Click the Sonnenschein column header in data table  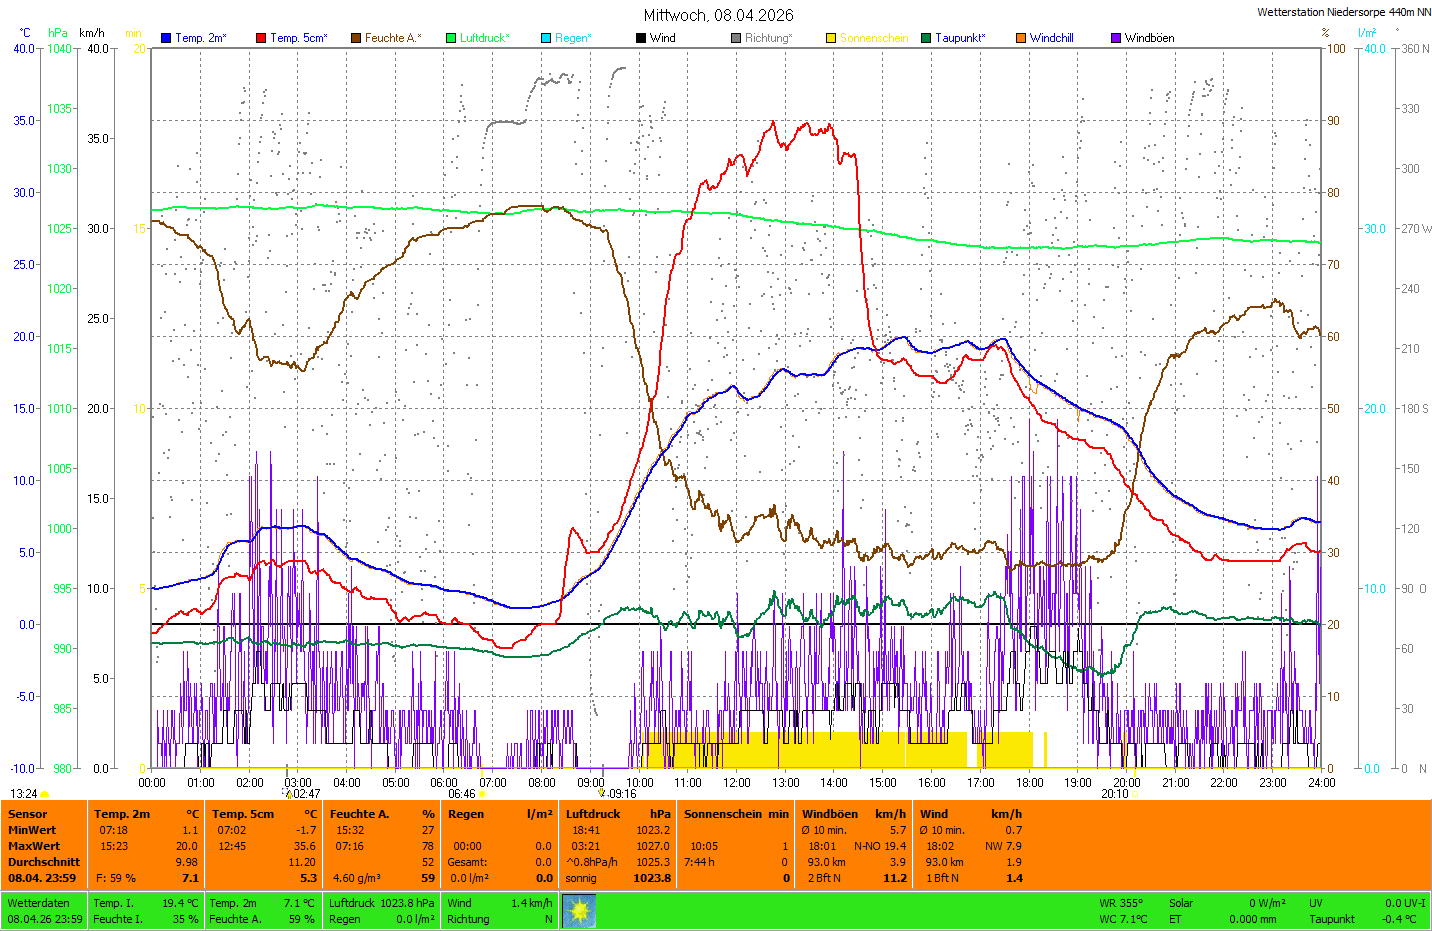click(x=722, y=814)
